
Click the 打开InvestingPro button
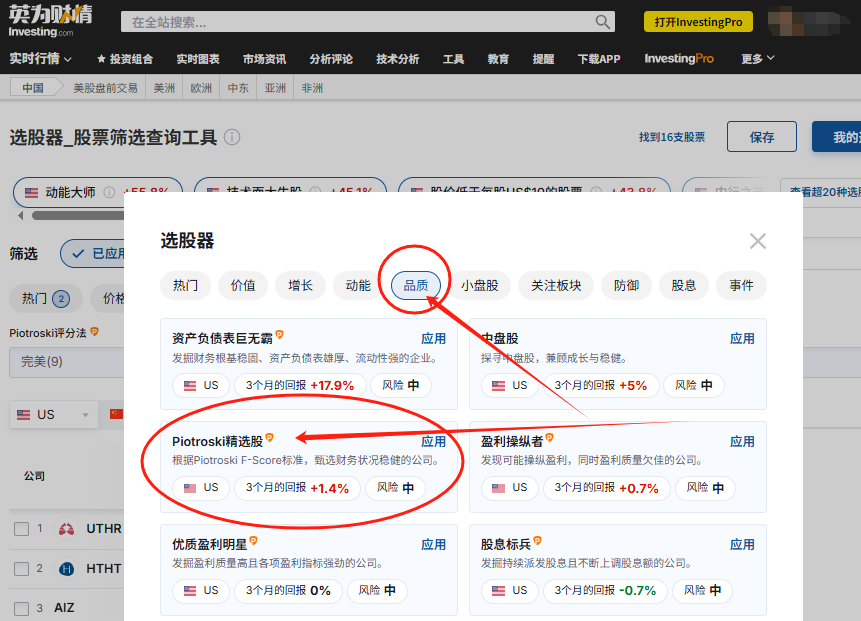(x=698, y=22)
